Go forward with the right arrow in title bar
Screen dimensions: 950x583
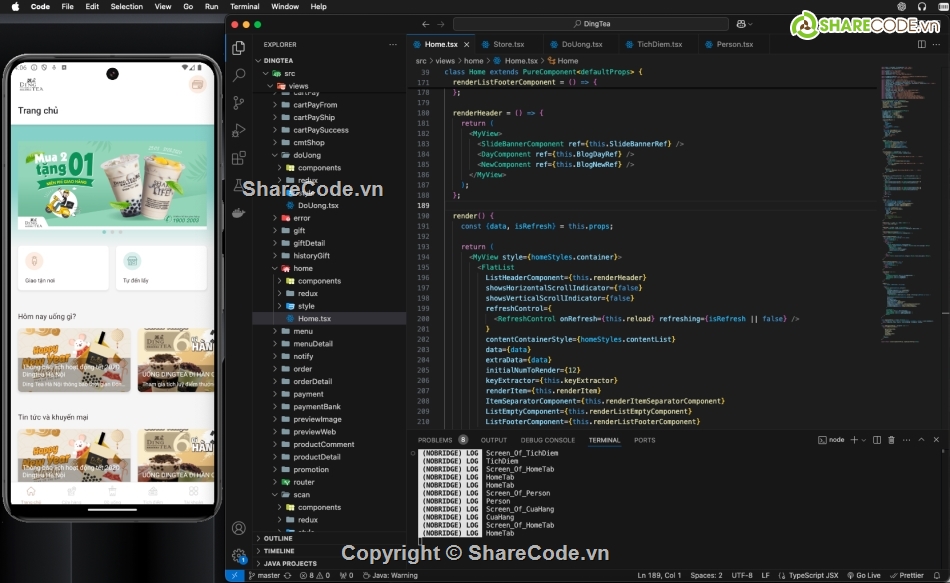pyautogui.click(x=440, y=24)
